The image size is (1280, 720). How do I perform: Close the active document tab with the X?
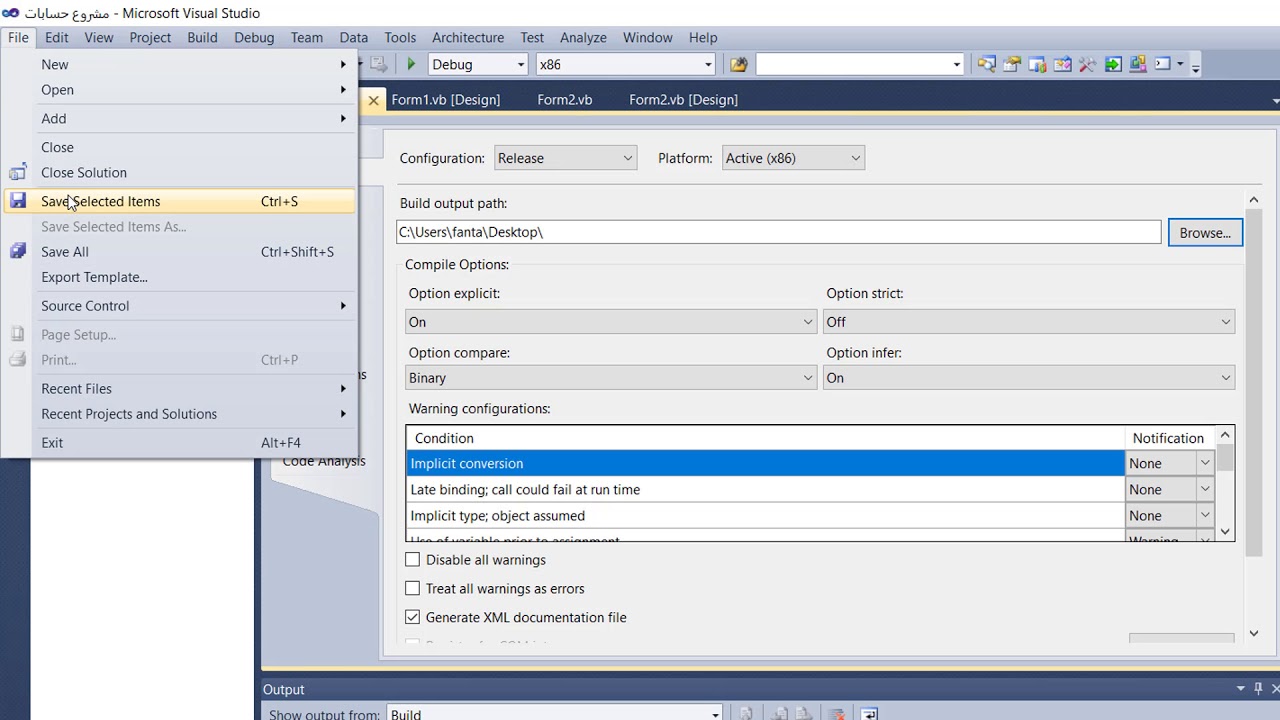pyautogui.click(x=373, y=100)
